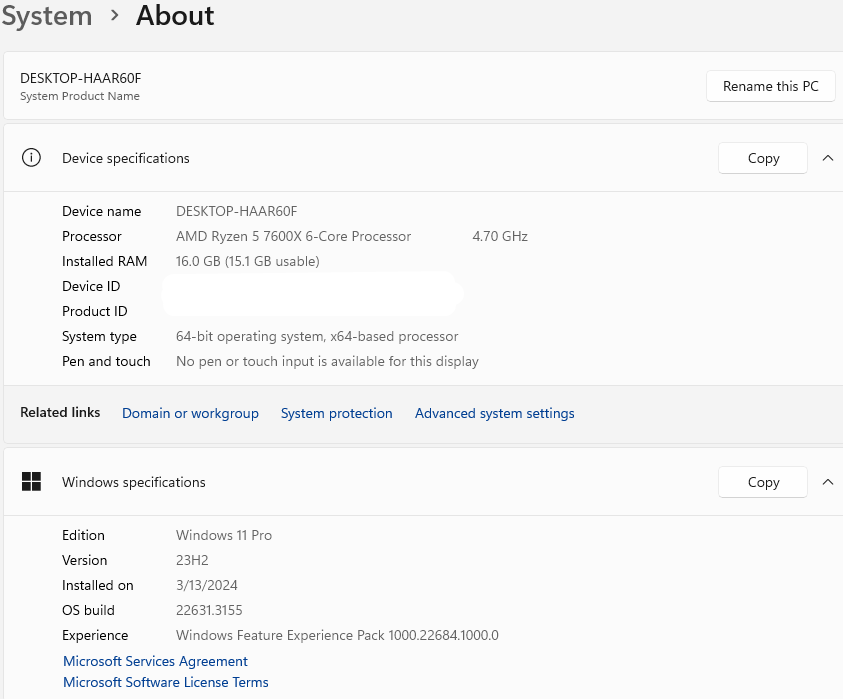Click the Windows 11 Pro edition value

click(x=224, y=535)
